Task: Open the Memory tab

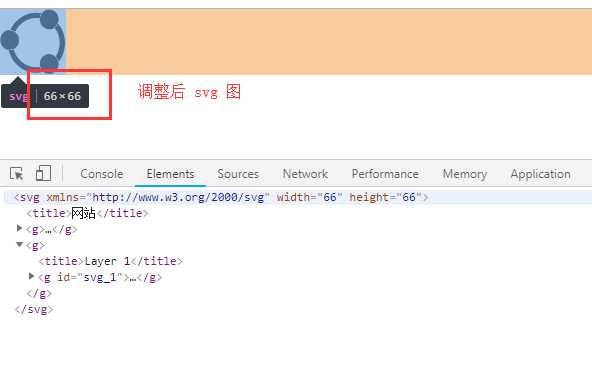Action: click(465, 174)
